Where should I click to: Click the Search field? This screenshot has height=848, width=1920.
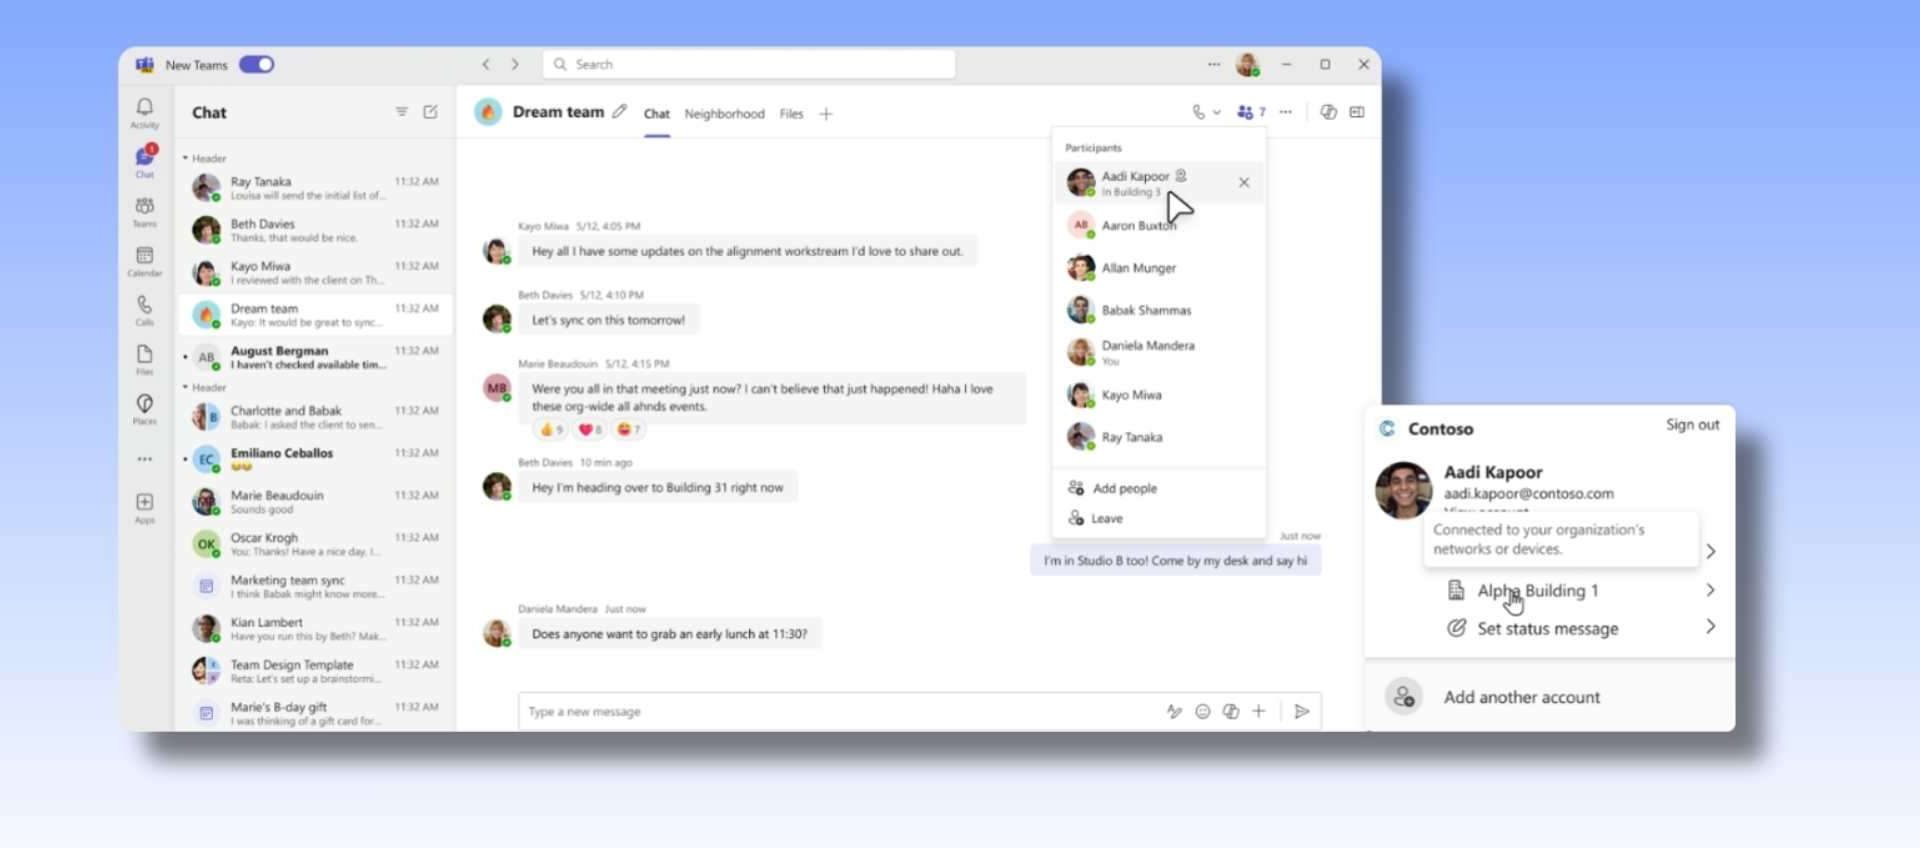pyautogui.click(x=749, y=64)
